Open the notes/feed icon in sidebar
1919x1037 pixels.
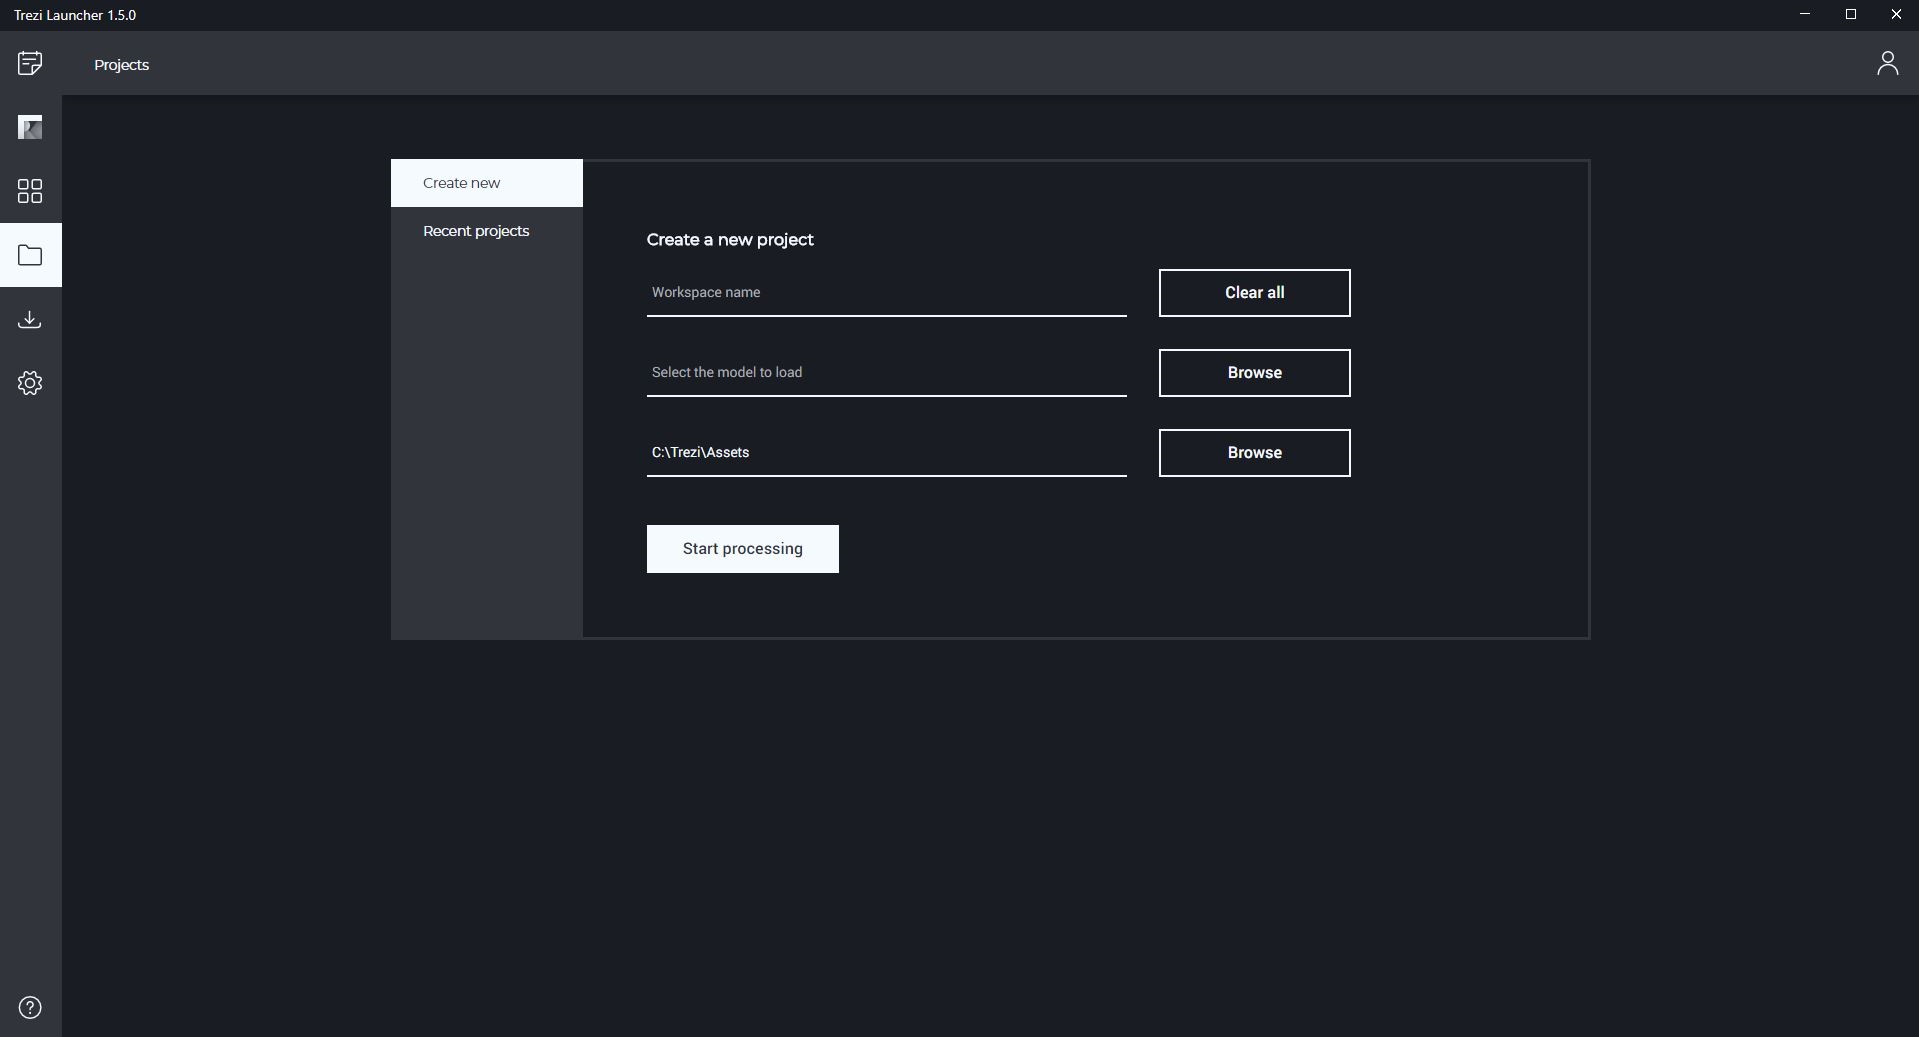[x=30, y=64]
